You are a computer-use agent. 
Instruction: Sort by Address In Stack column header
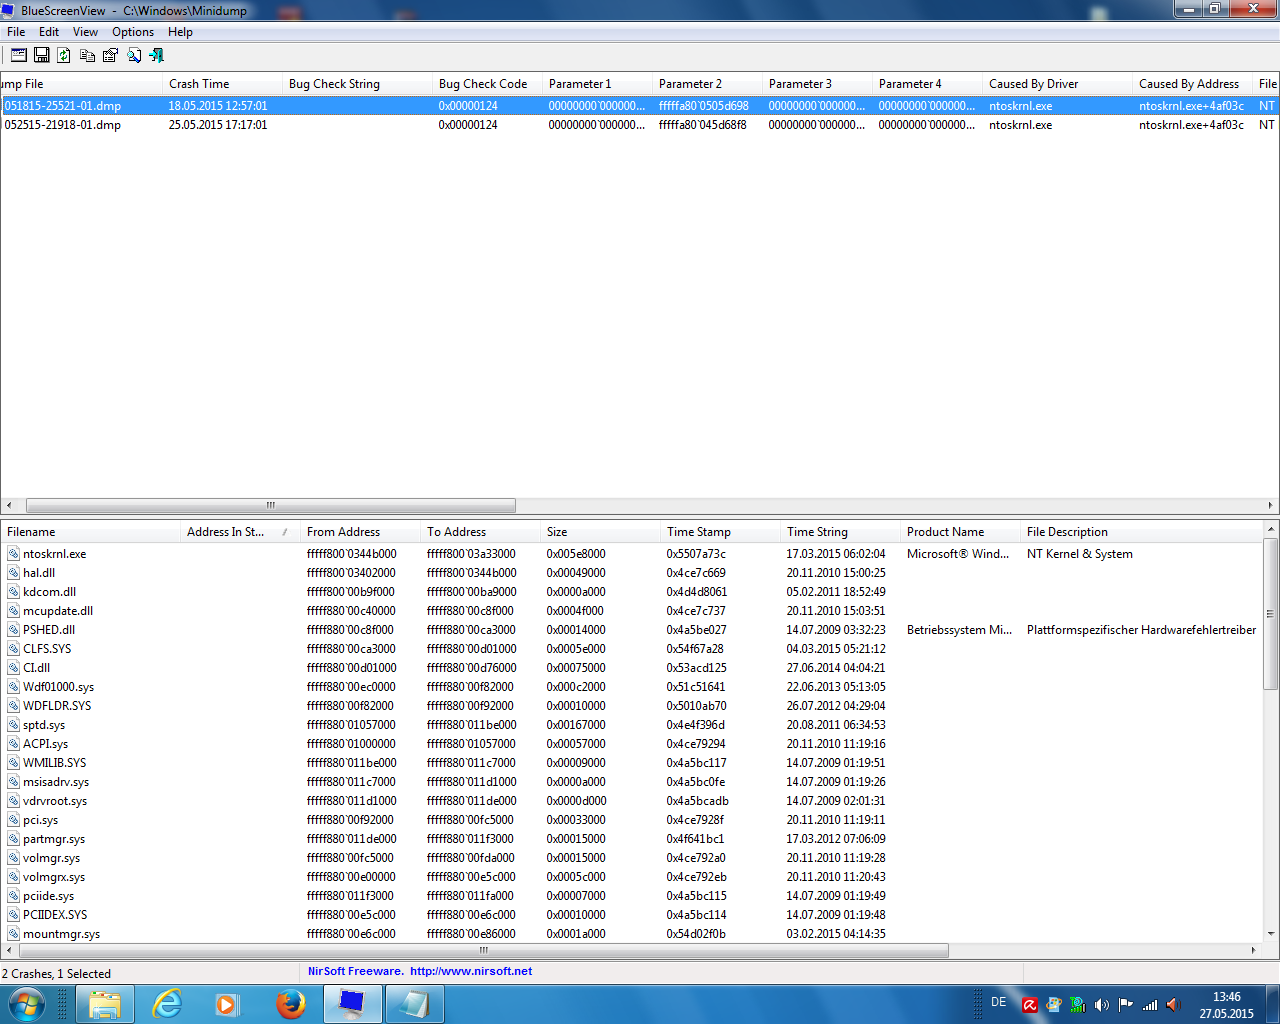tap(240, 532)
